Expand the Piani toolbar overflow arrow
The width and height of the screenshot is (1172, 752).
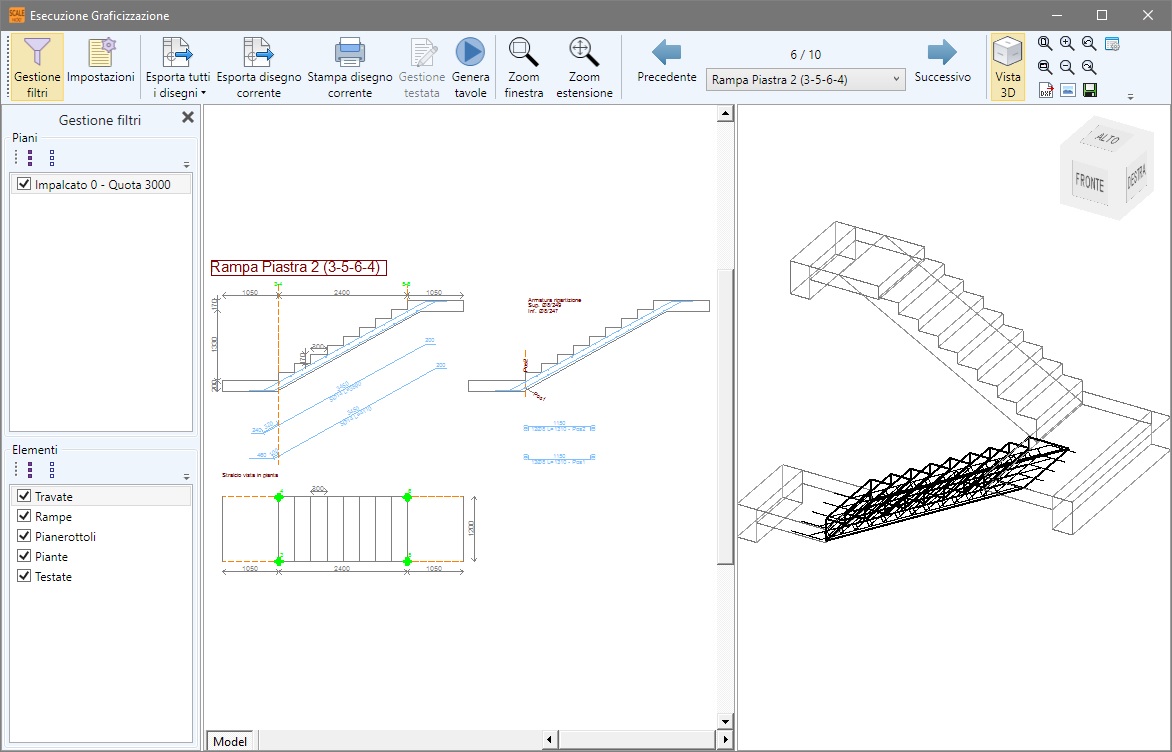186,164
